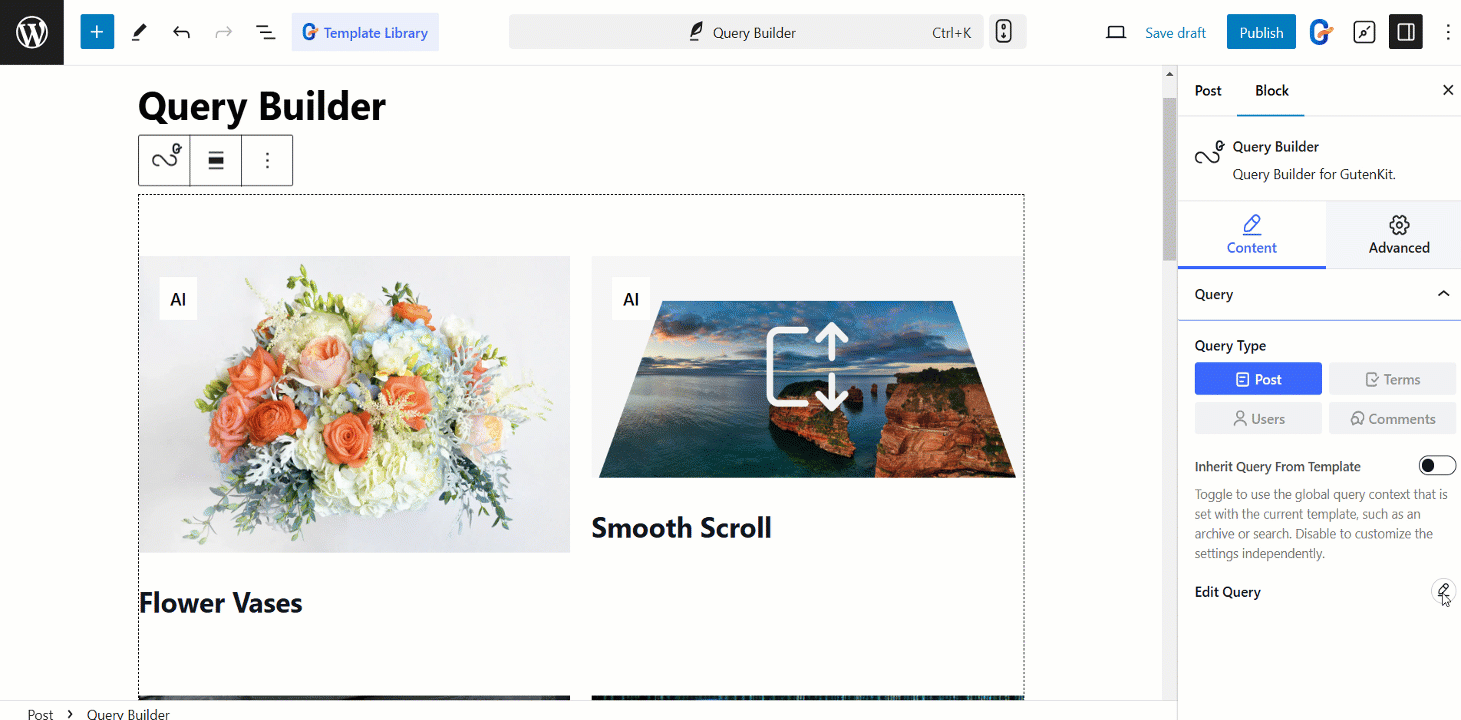Click the WordPress logo
The width and height of the screenshot is (1461, 720).
coord(32,32)
